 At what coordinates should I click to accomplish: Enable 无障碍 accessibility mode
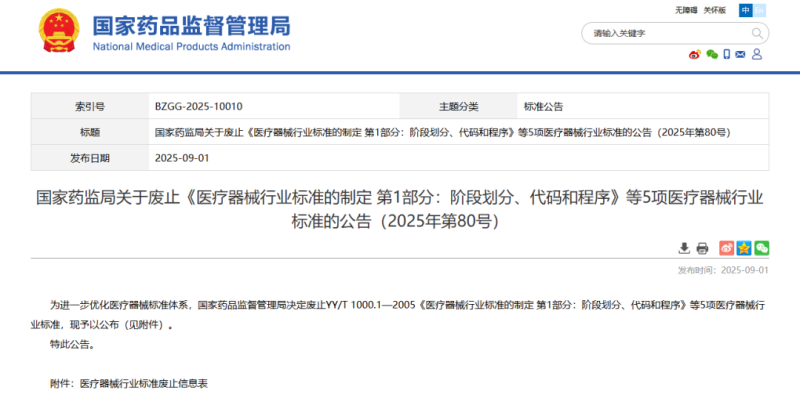(x=687, y=10)
